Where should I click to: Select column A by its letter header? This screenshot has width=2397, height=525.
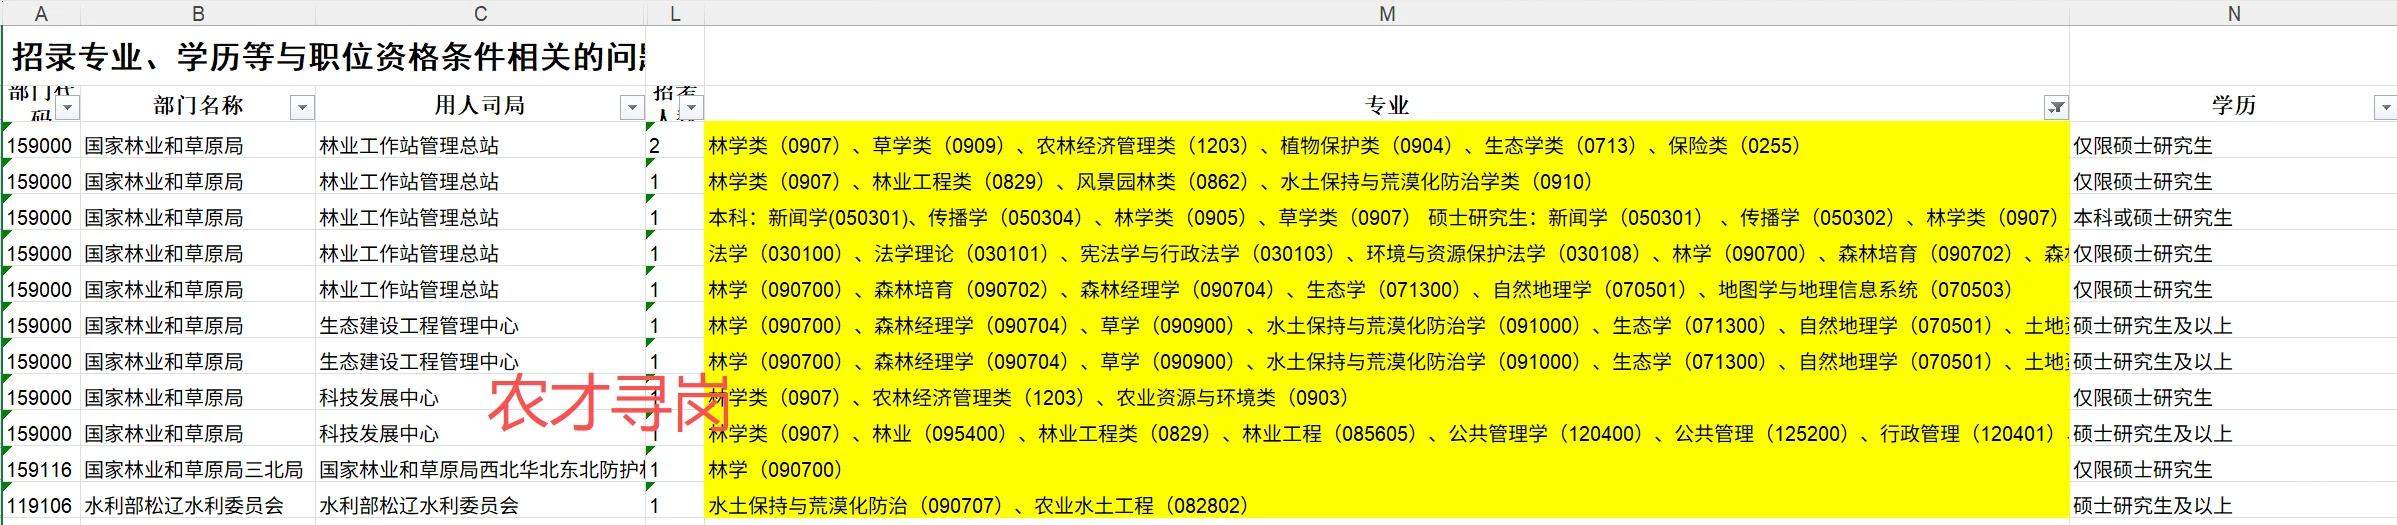[x=41, y=13]
